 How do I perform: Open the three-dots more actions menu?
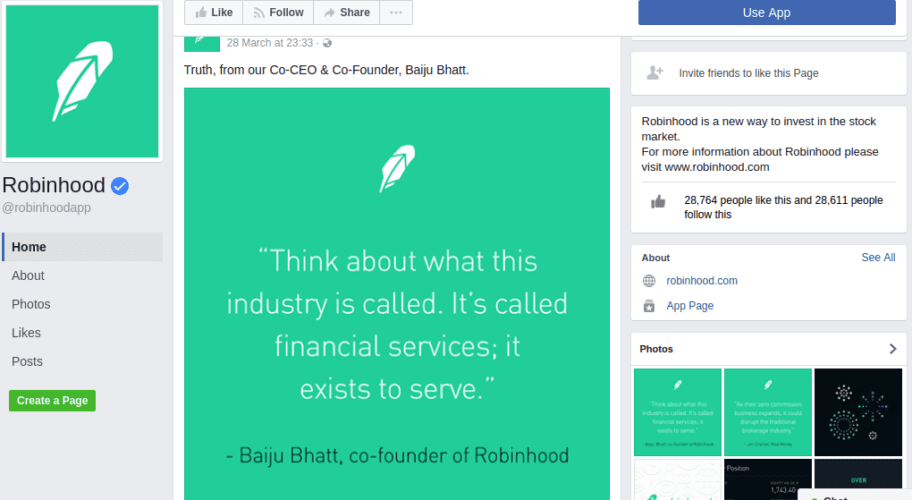(x=396, y=13)
